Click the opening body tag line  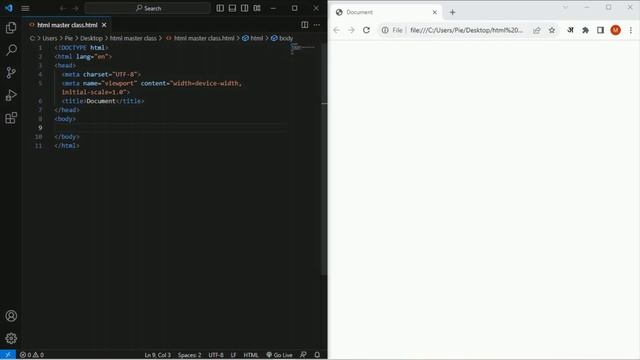(65, 119)
